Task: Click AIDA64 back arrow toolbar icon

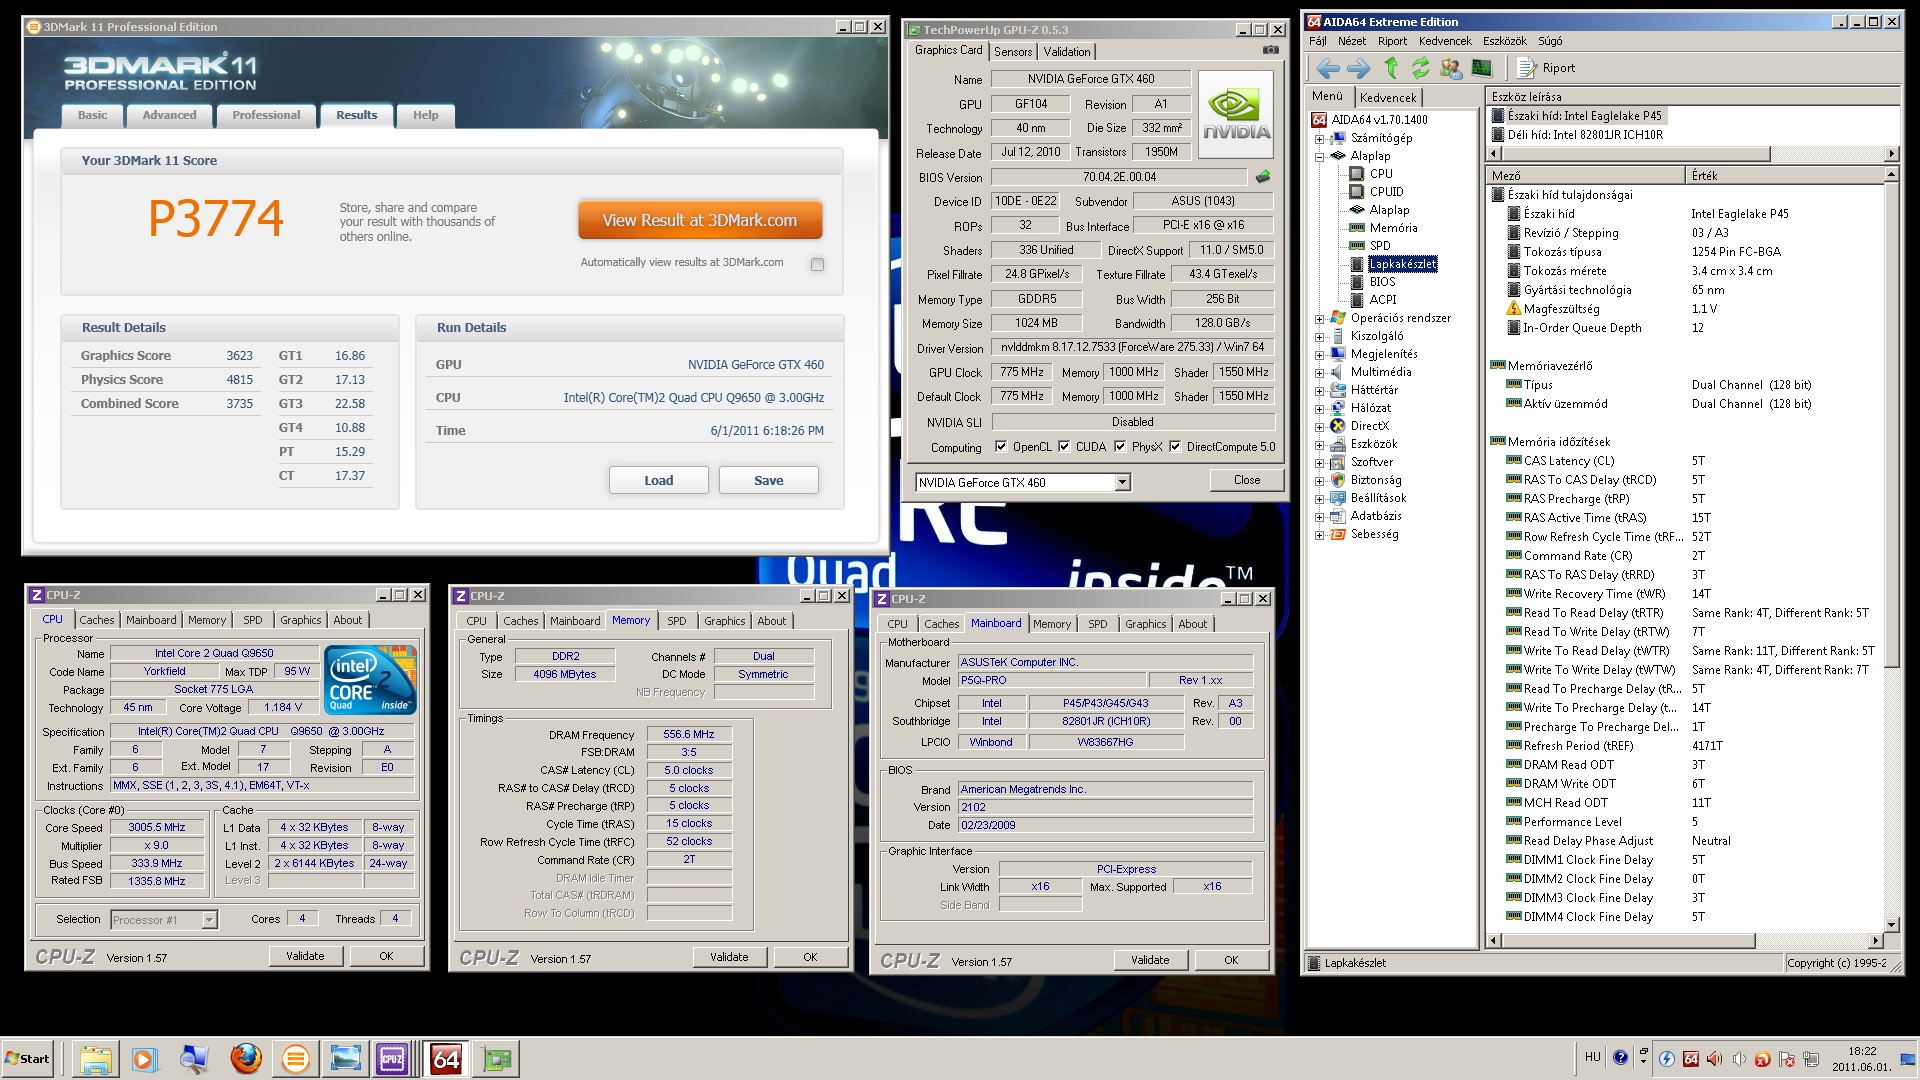Action: point(1327,68)
